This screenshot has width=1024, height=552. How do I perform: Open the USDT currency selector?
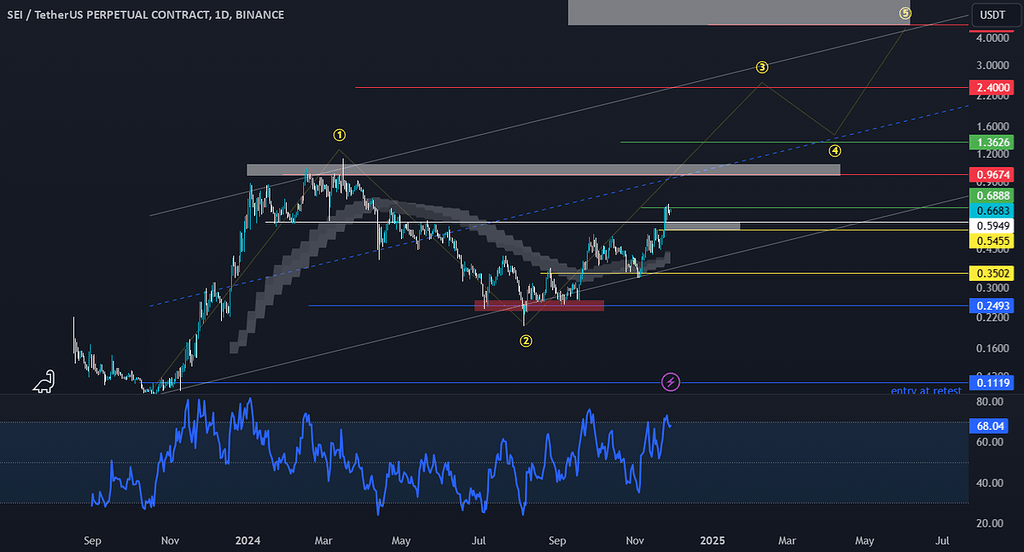tap(991, 15)
